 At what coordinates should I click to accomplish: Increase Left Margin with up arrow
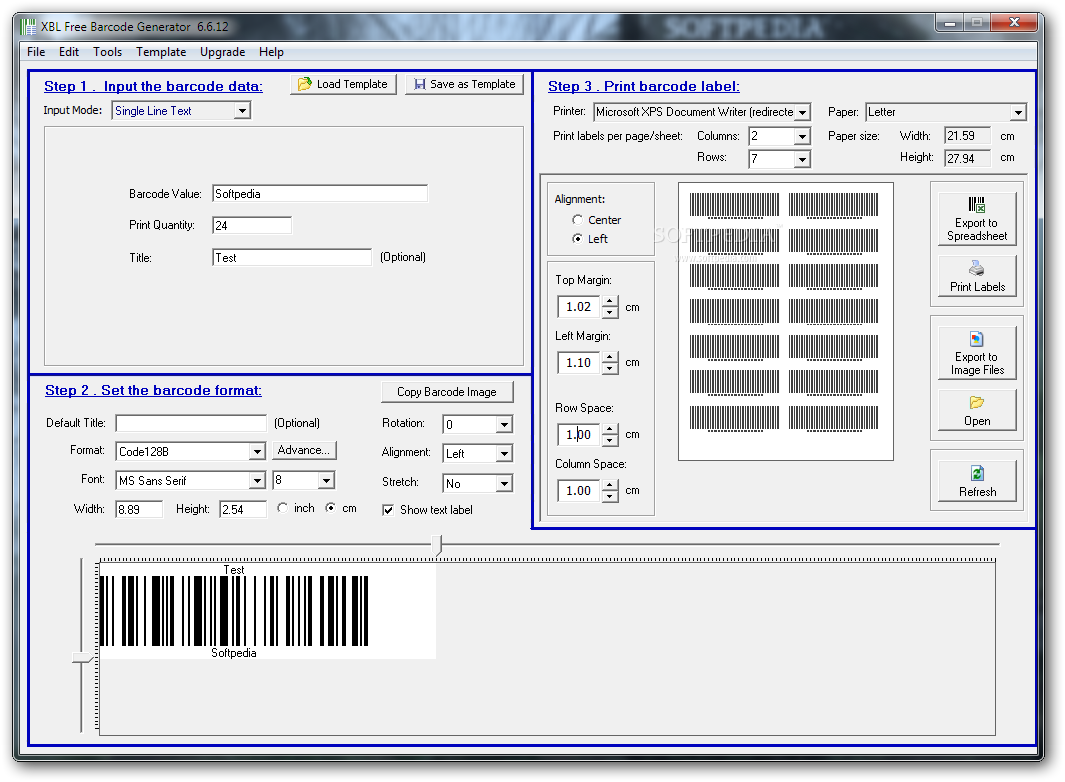[611, 357]
